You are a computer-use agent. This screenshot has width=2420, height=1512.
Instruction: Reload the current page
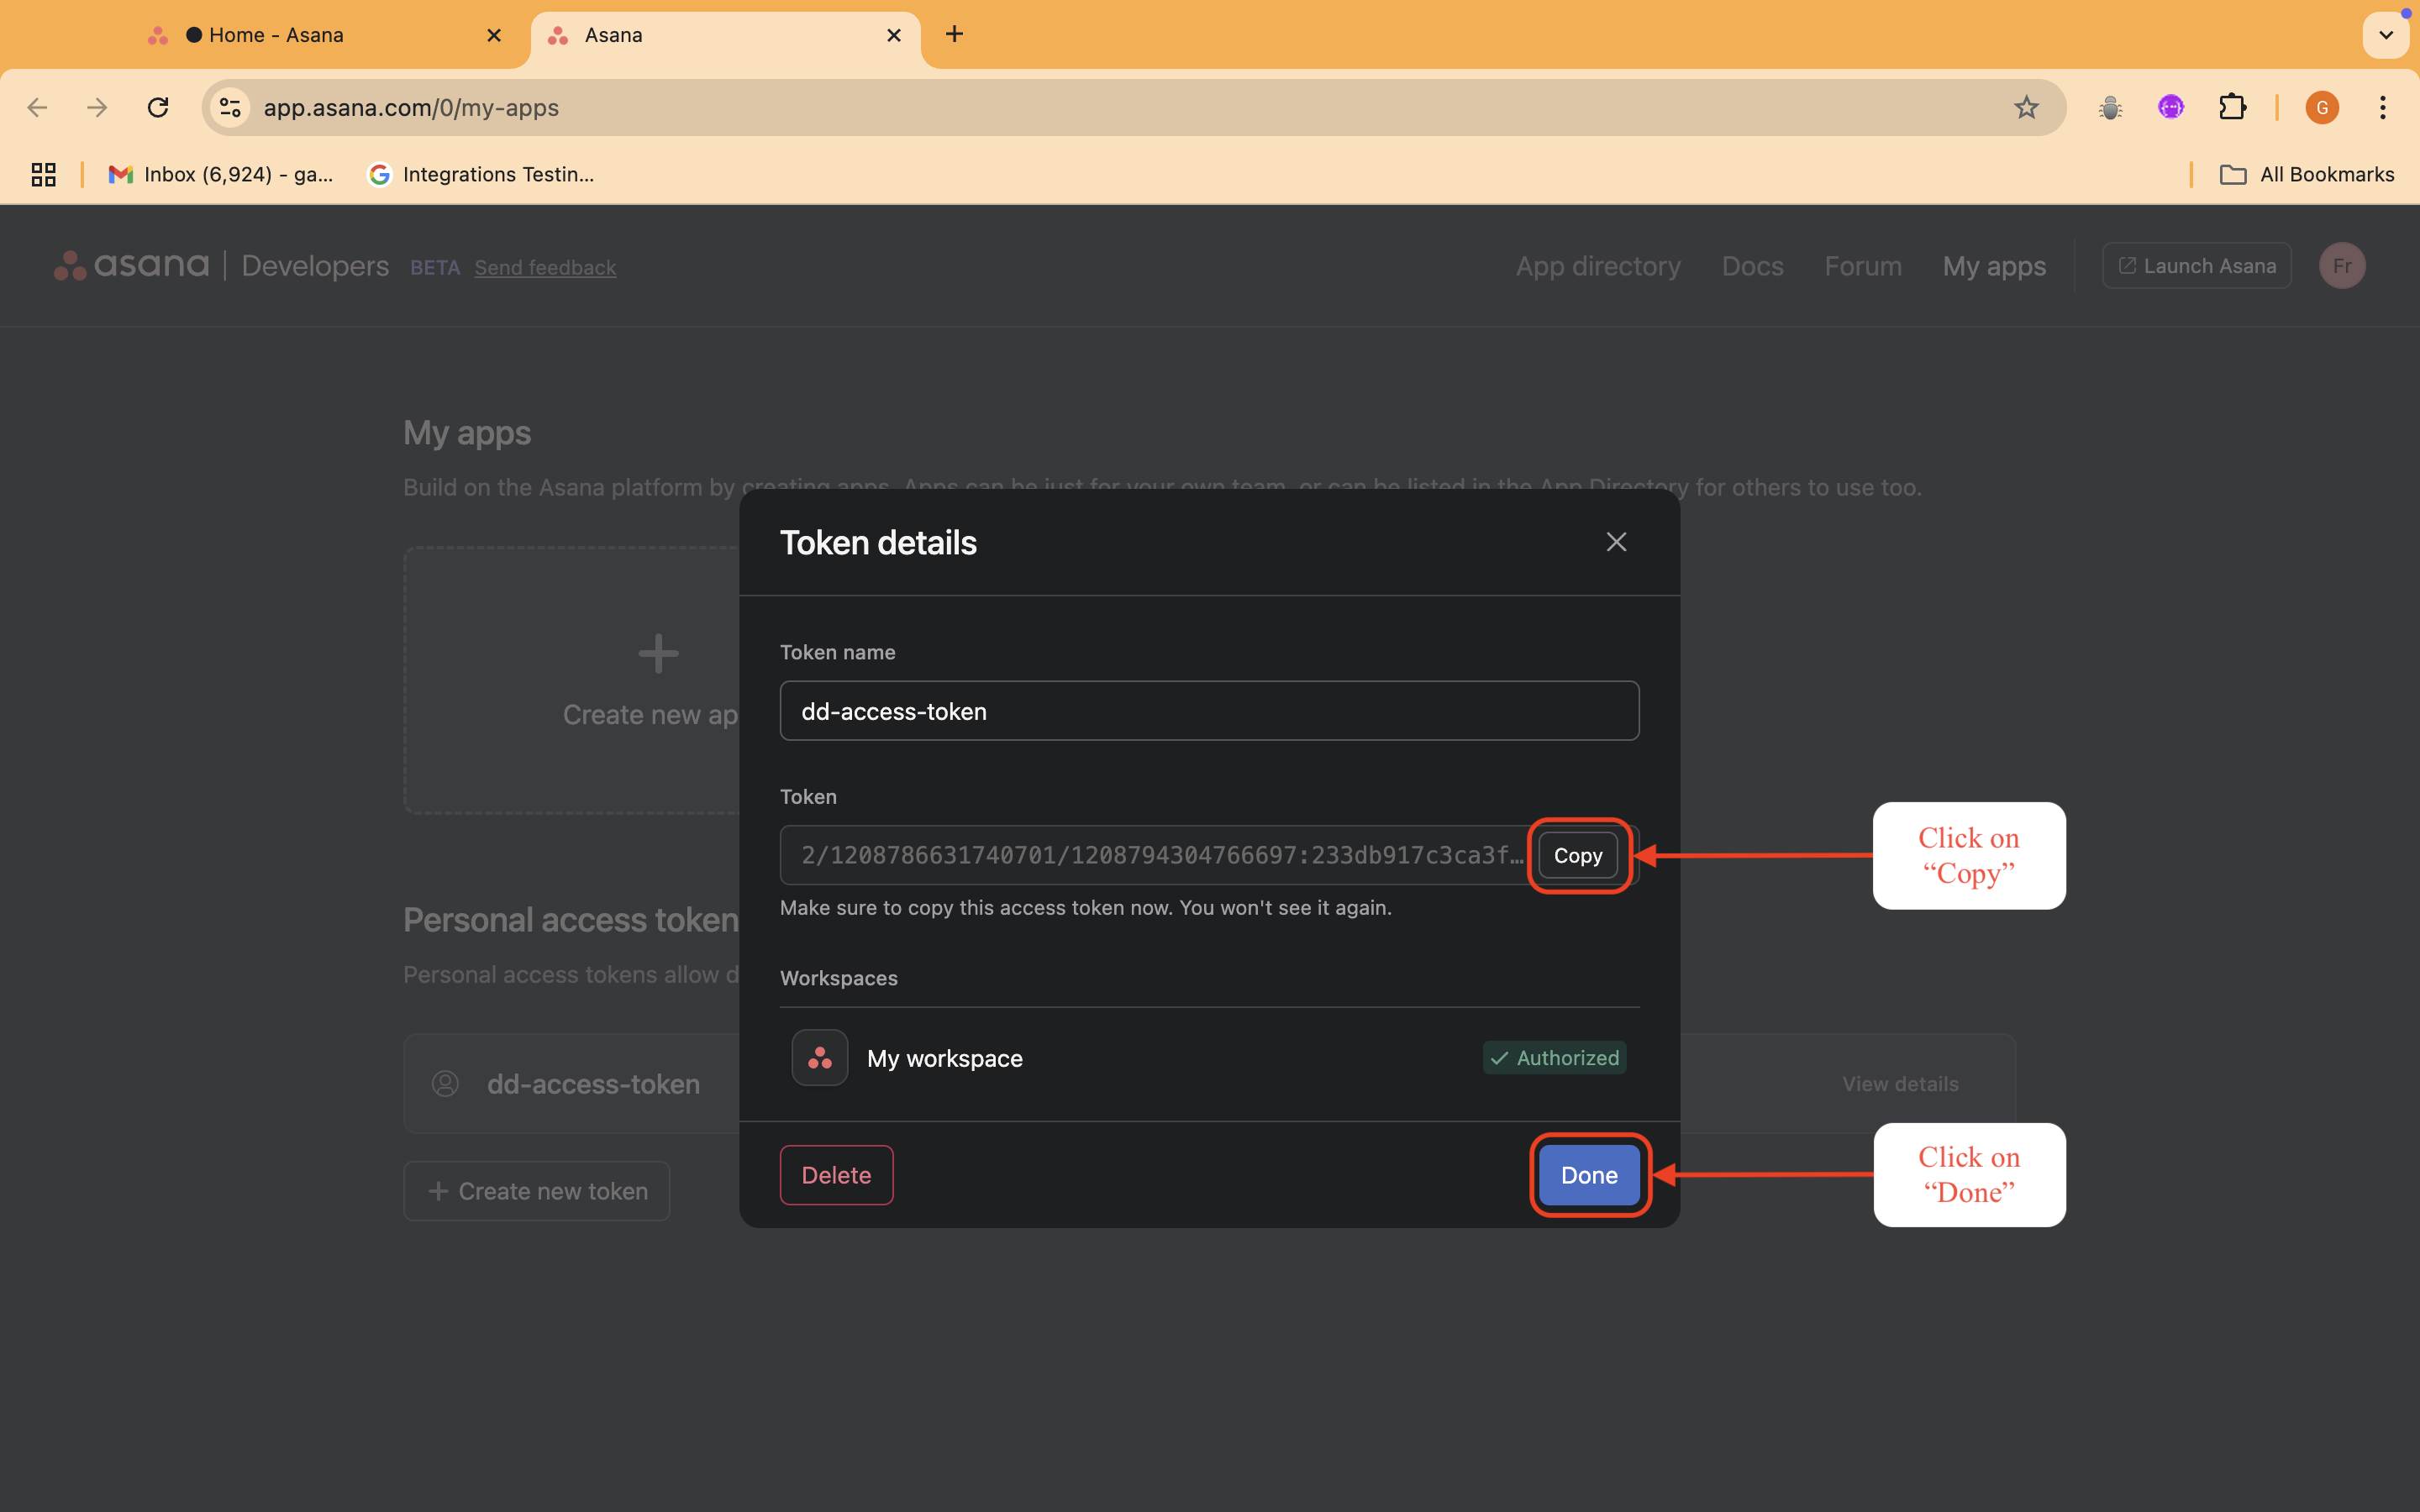(158, 107)
